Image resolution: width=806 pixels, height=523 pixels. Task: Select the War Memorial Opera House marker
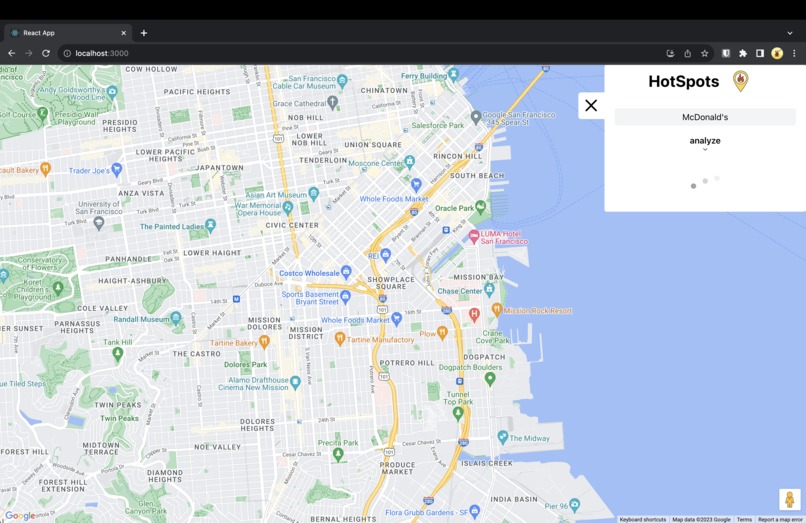288,208
